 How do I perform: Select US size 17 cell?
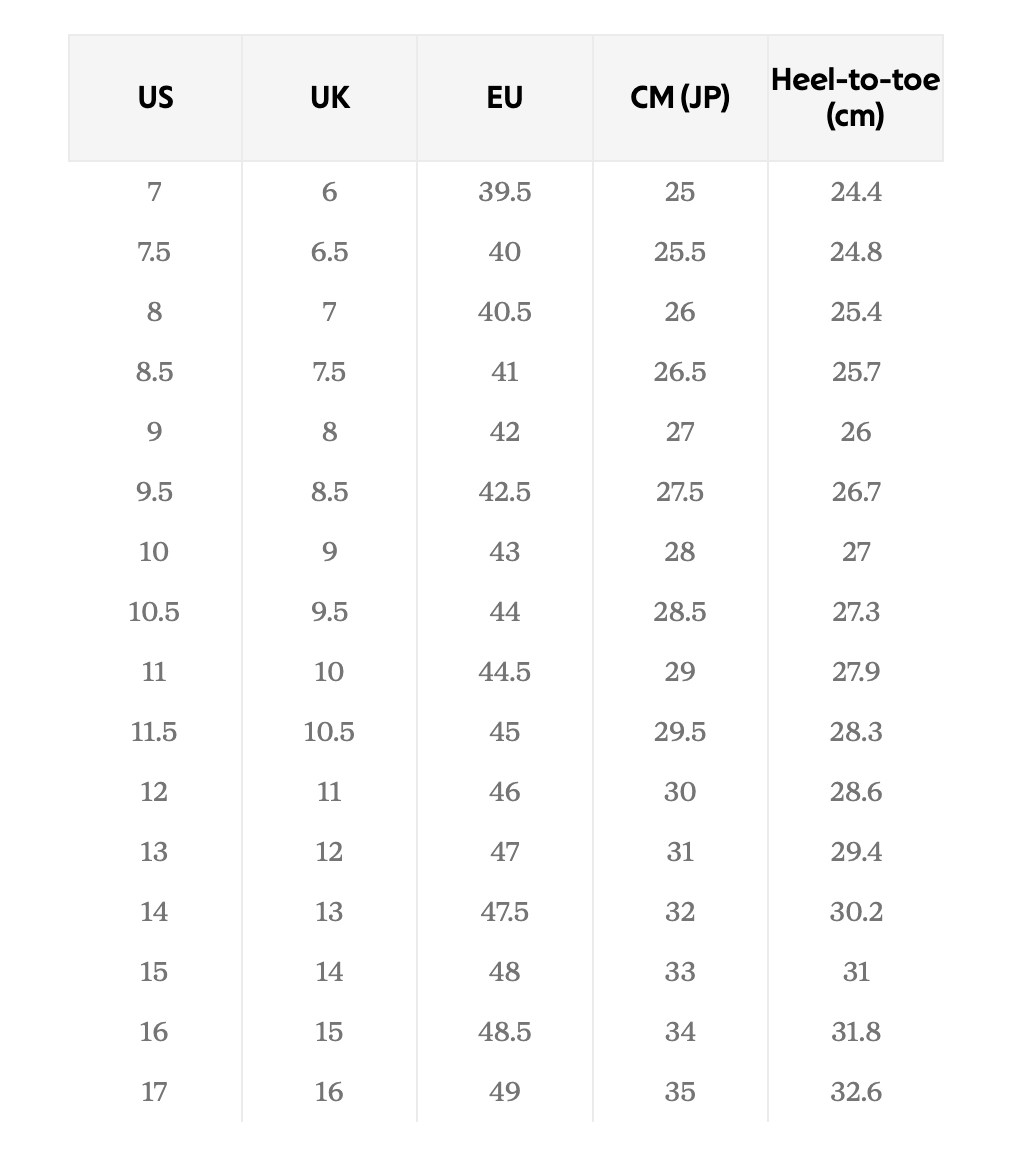point(155,1092)
